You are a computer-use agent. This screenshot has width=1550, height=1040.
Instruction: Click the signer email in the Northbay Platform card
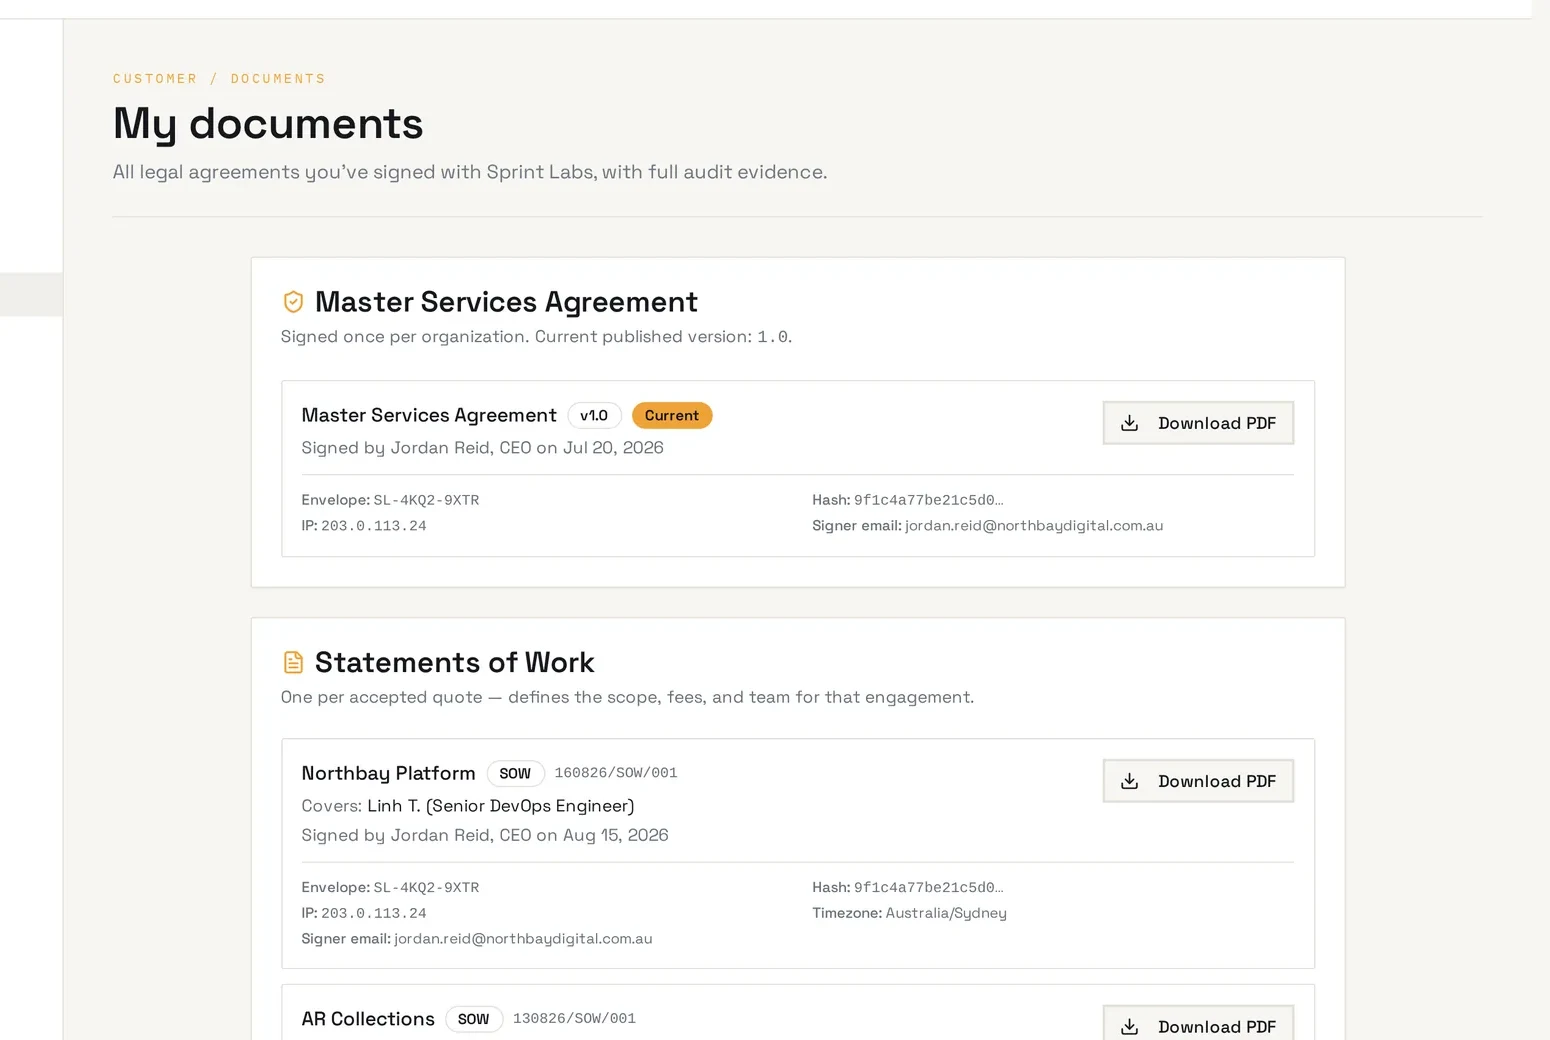[x=523, y=939]
